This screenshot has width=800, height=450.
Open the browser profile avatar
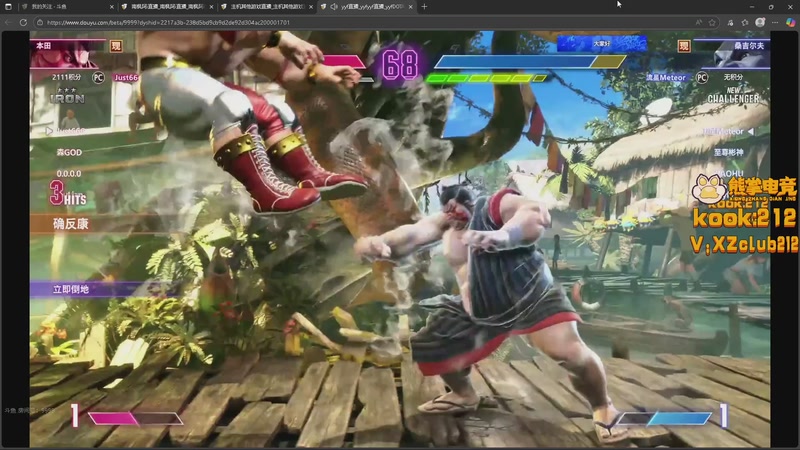point(760,22)
